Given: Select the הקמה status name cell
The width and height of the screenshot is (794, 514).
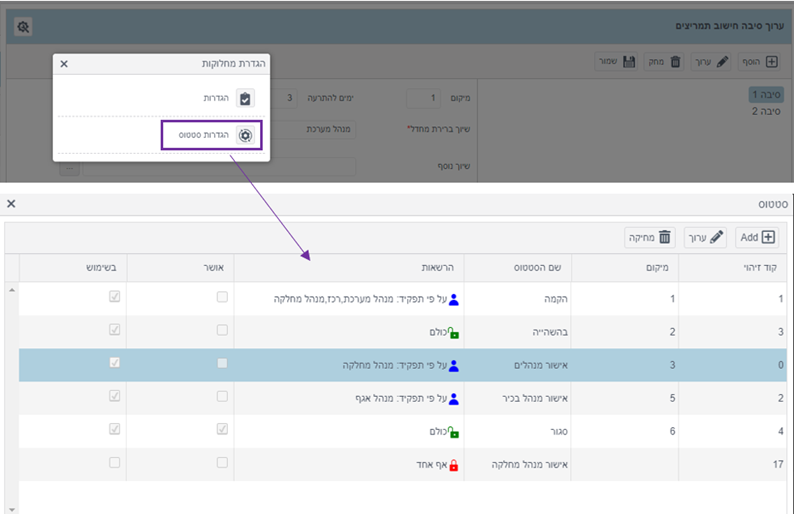Looking at the screenshot, I should (x=518, y=299).
